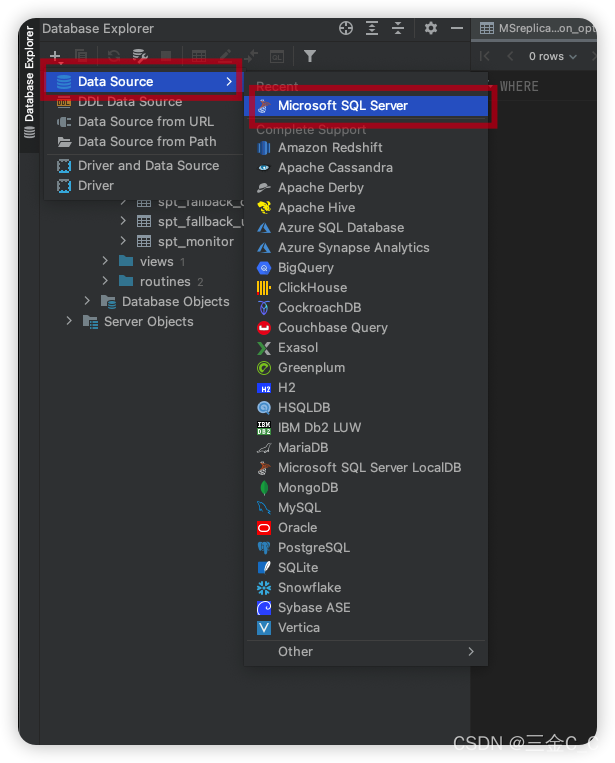
Task: Expand the spt_monitor table node
Action: click(123, 241)
